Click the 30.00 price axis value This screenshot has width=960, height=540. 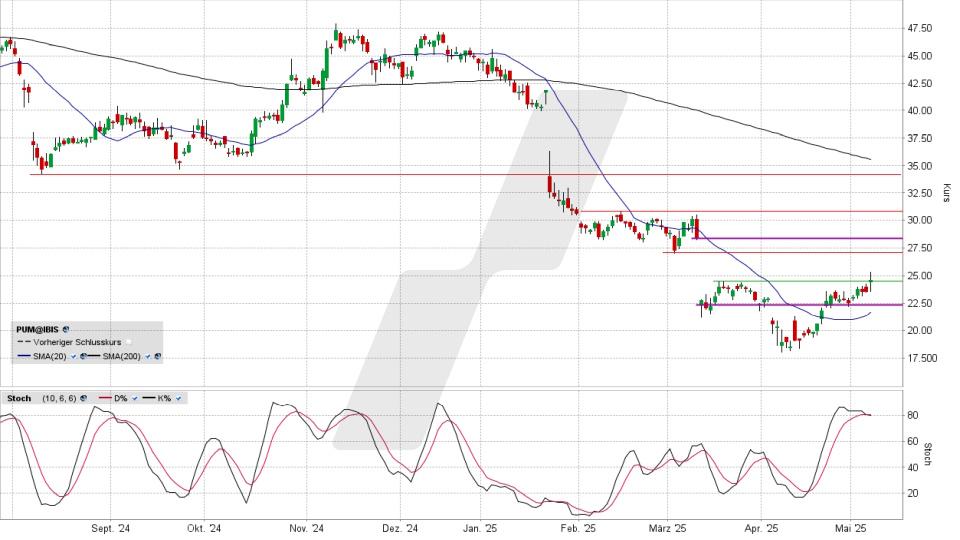click(x=920, y=220)
